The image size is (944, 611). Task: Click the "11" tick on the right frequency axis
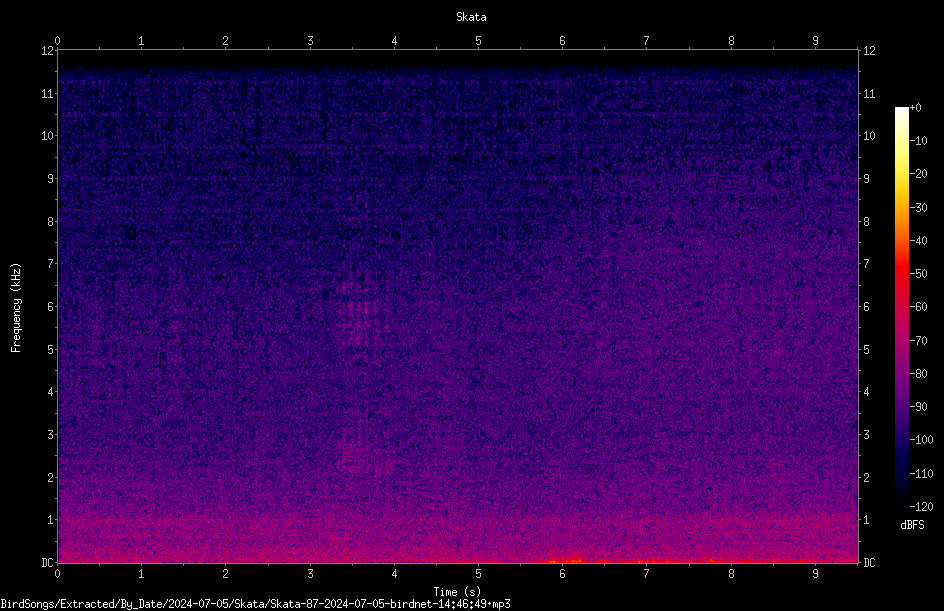pos(869,94)
